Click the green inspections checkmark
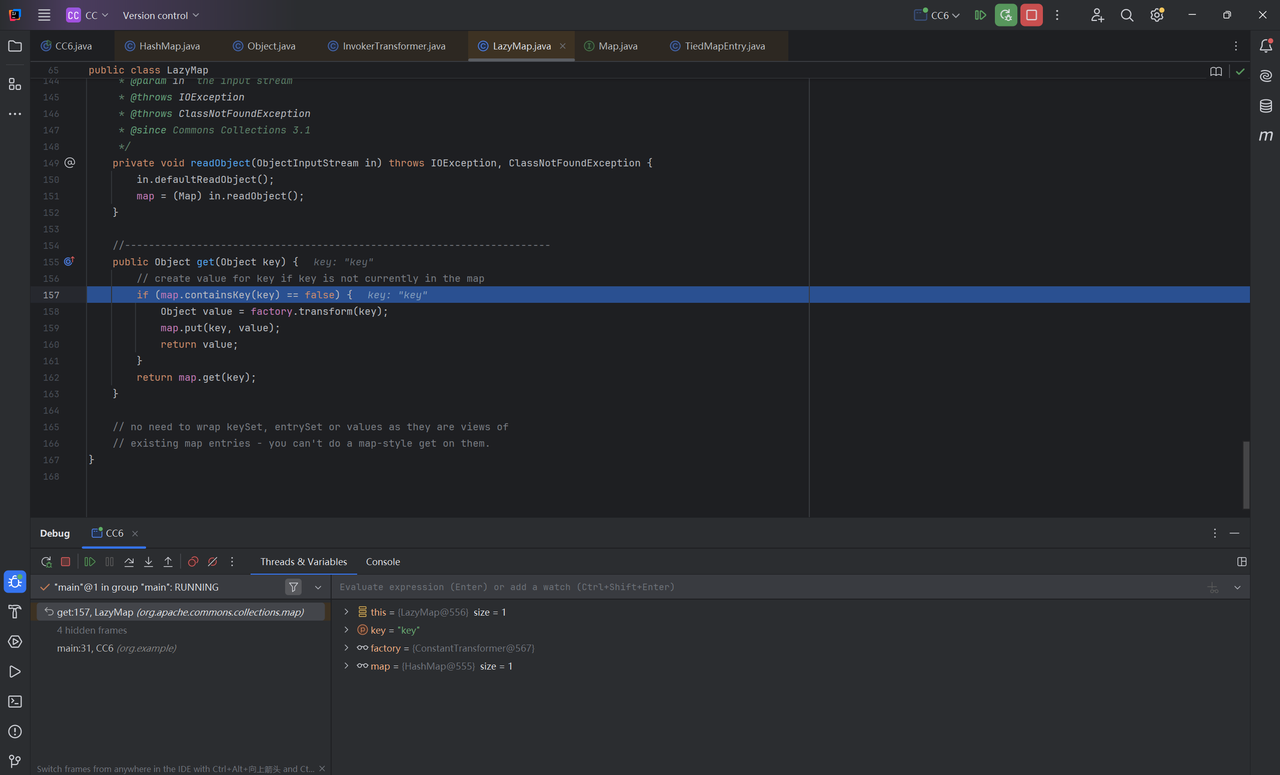The image size is (1280, 775). coord(1240,72)
